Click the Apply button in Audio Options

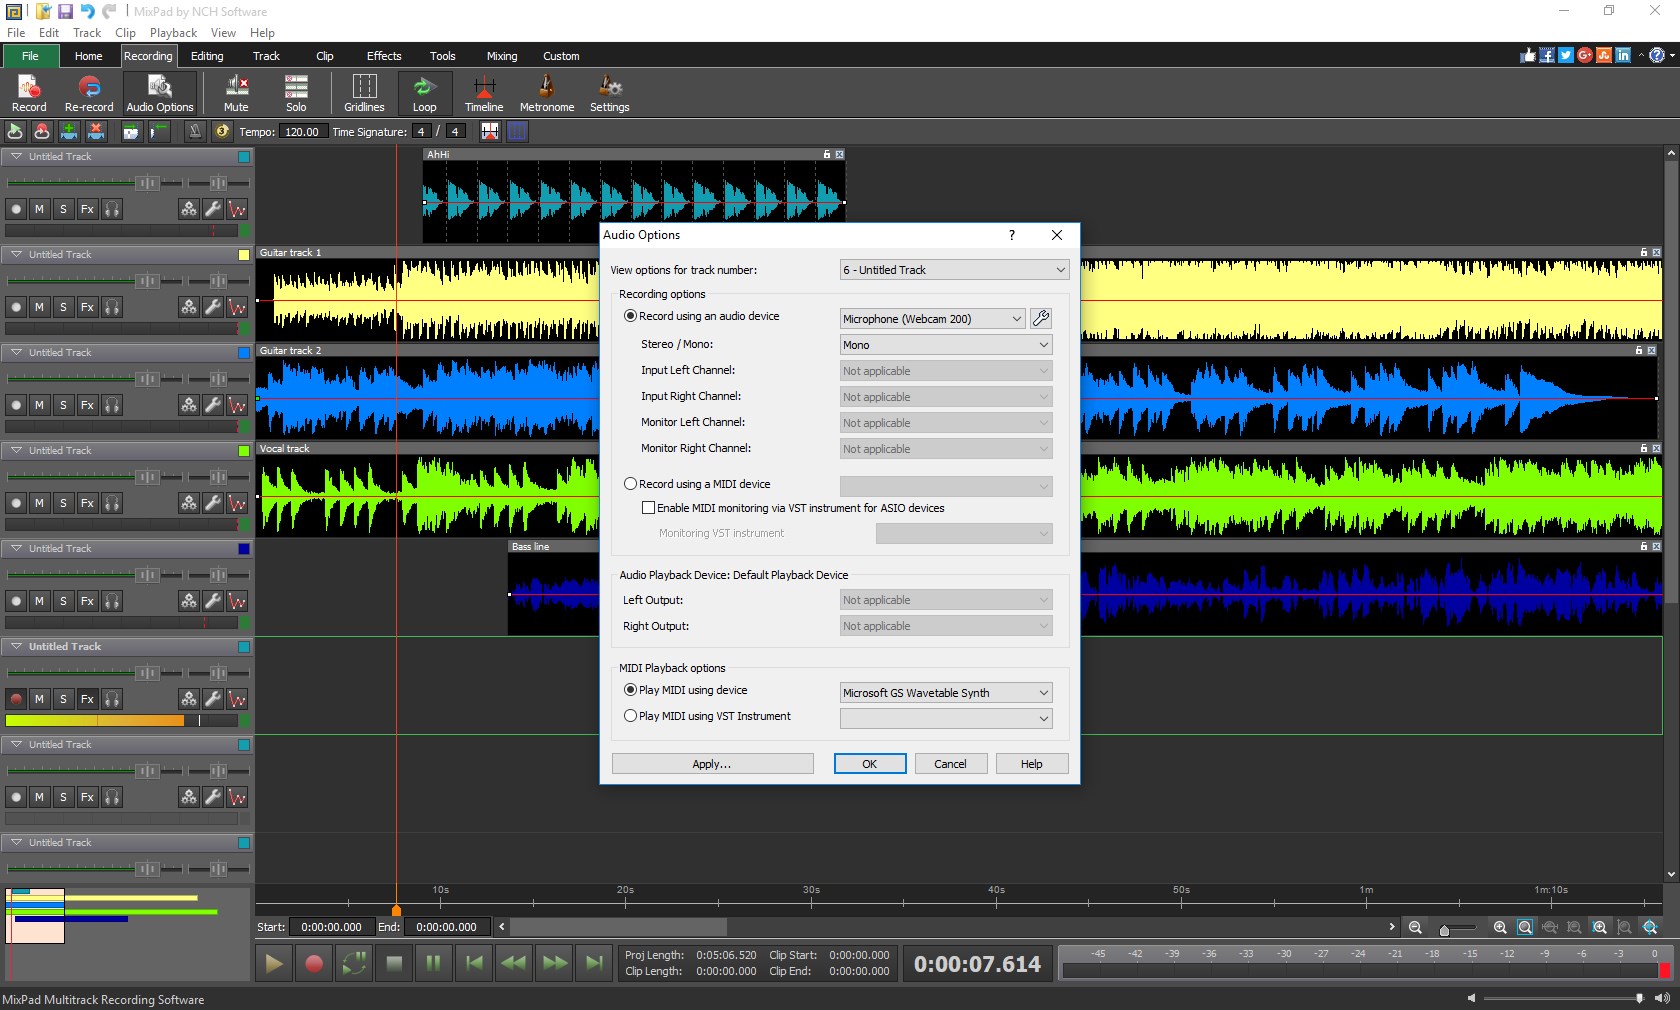coord(711,763)
